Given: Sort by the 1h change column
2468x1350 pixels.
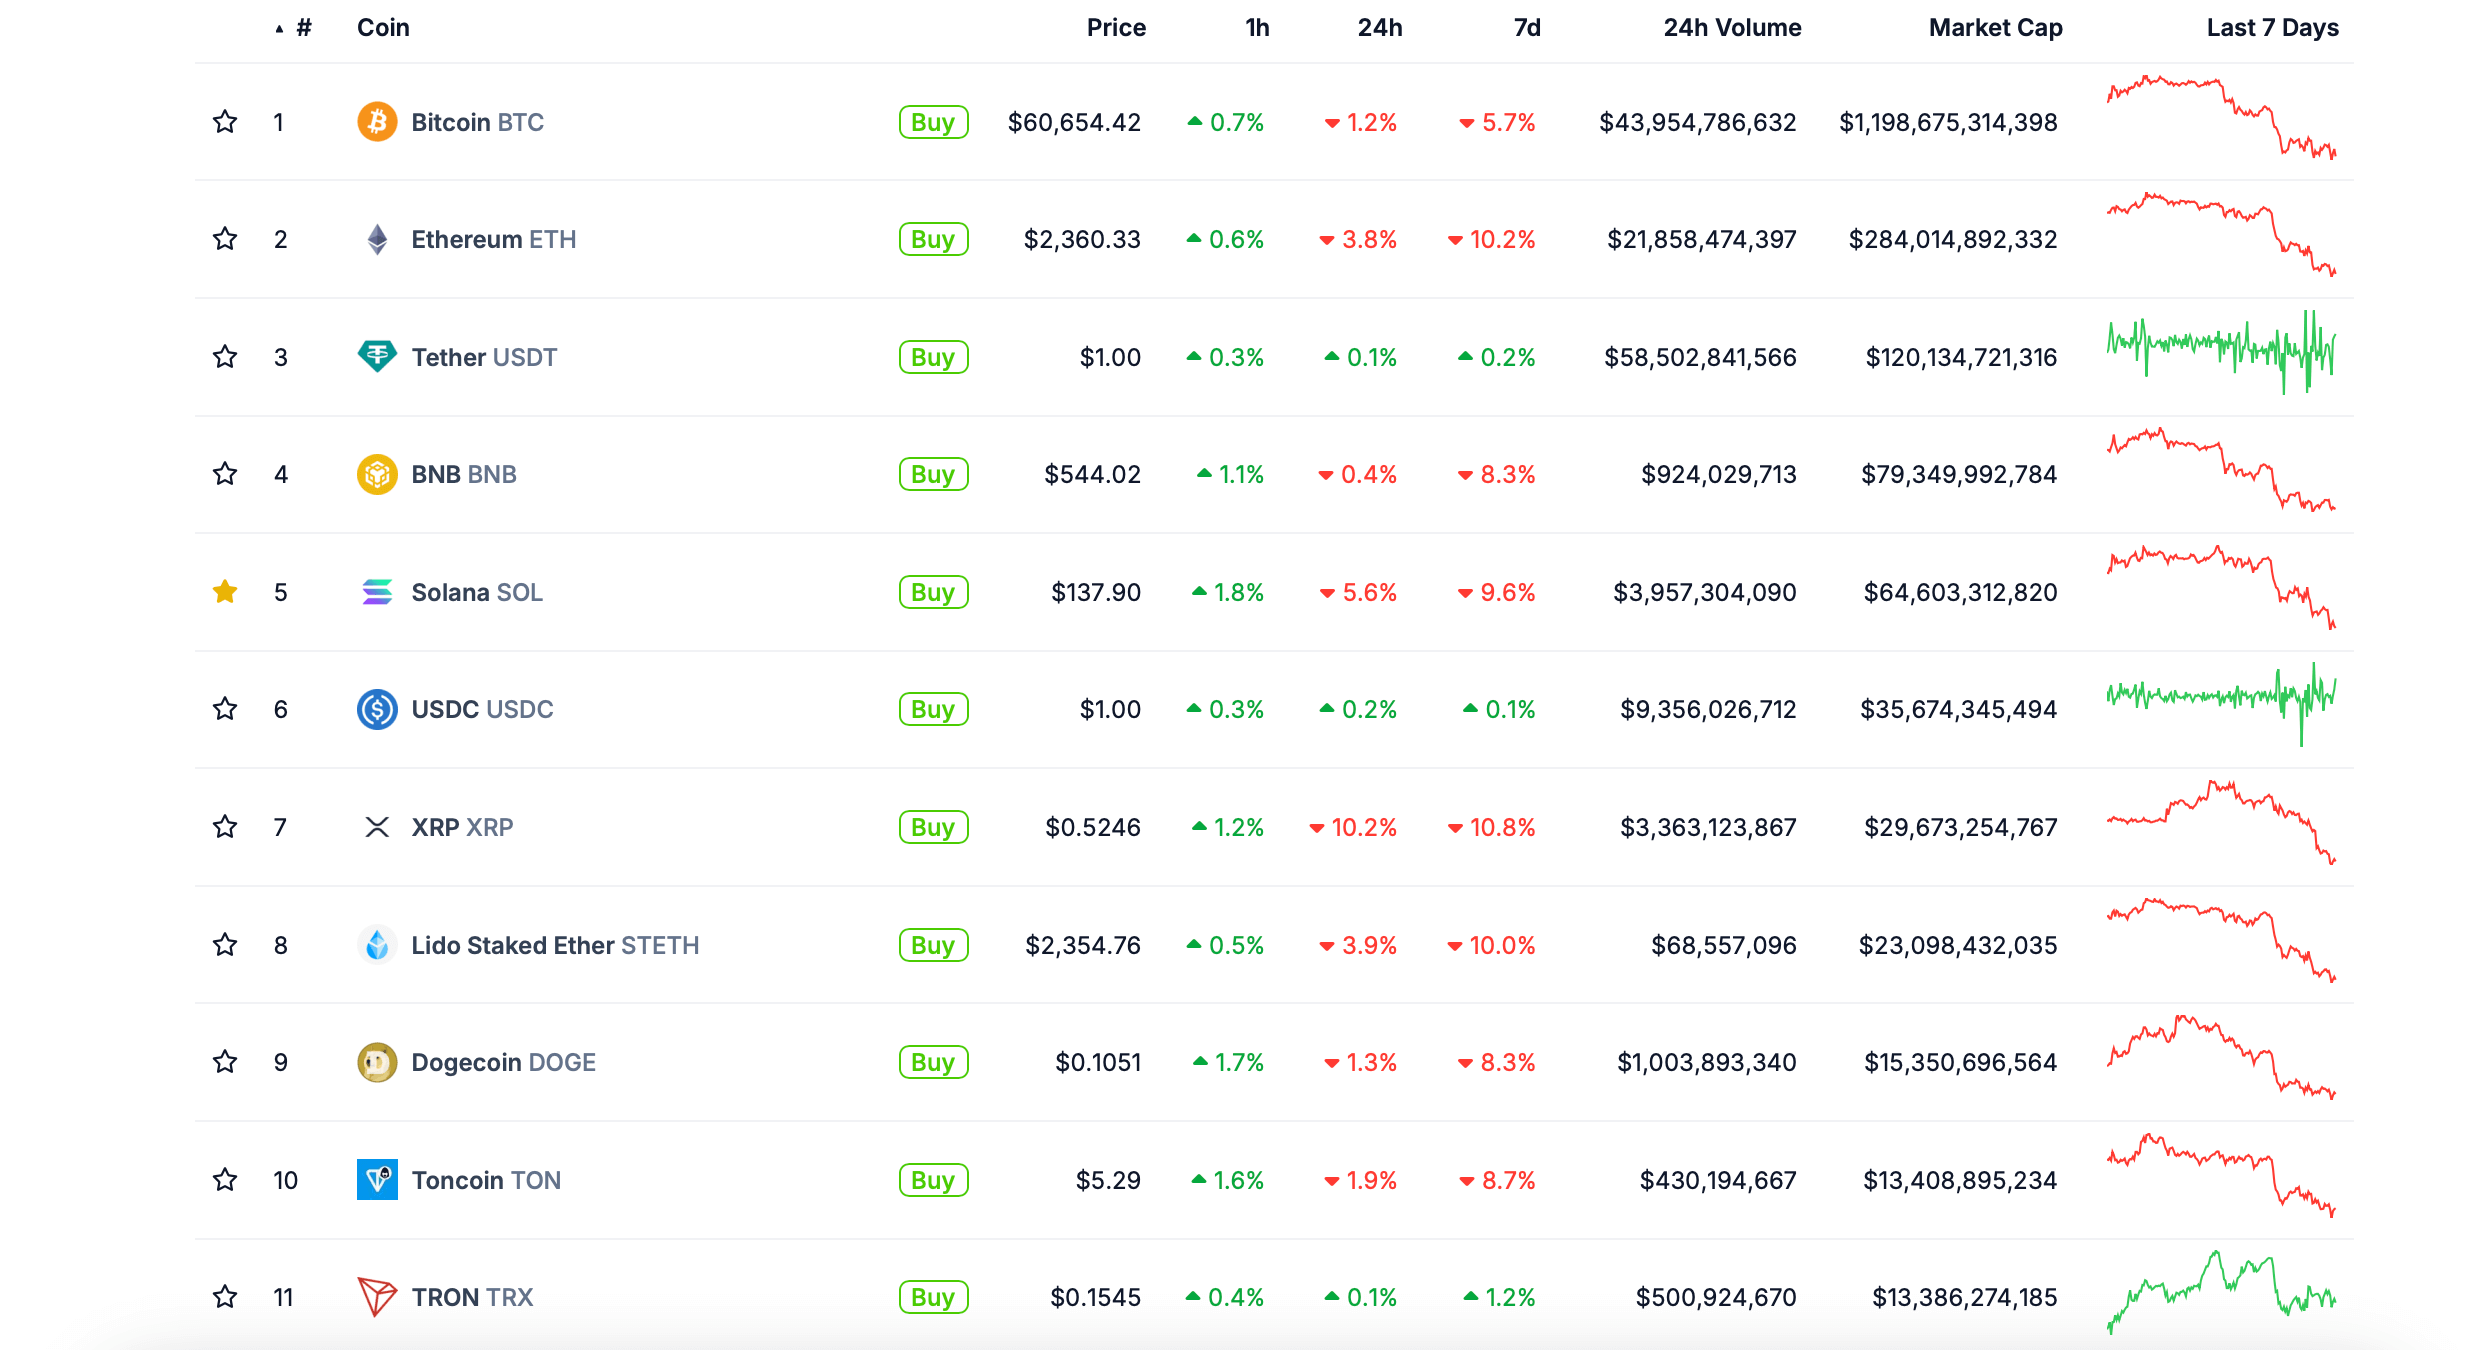Looking at the screenshot, I should [x=1257, y=28].
